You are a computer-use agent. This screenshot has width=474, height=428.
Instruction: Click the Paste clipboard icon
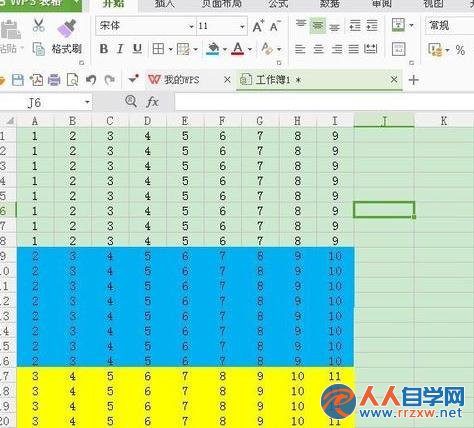point(11,29)
